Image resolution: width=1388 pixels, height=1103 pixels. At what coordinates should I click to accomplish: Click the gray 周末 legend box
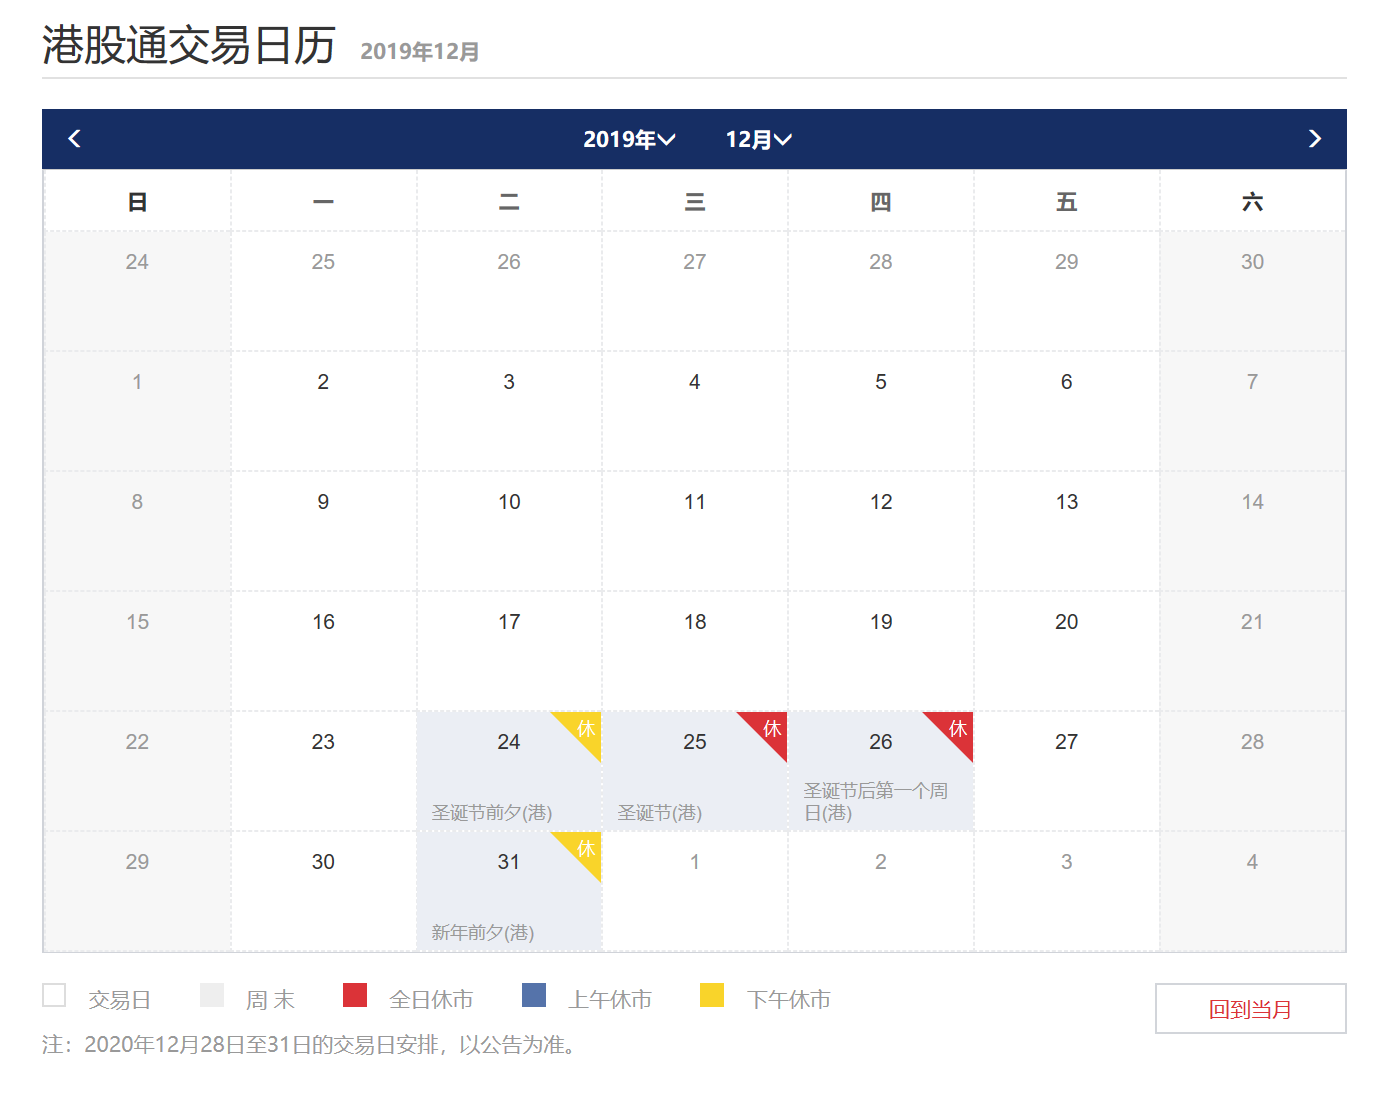[212, 995]
